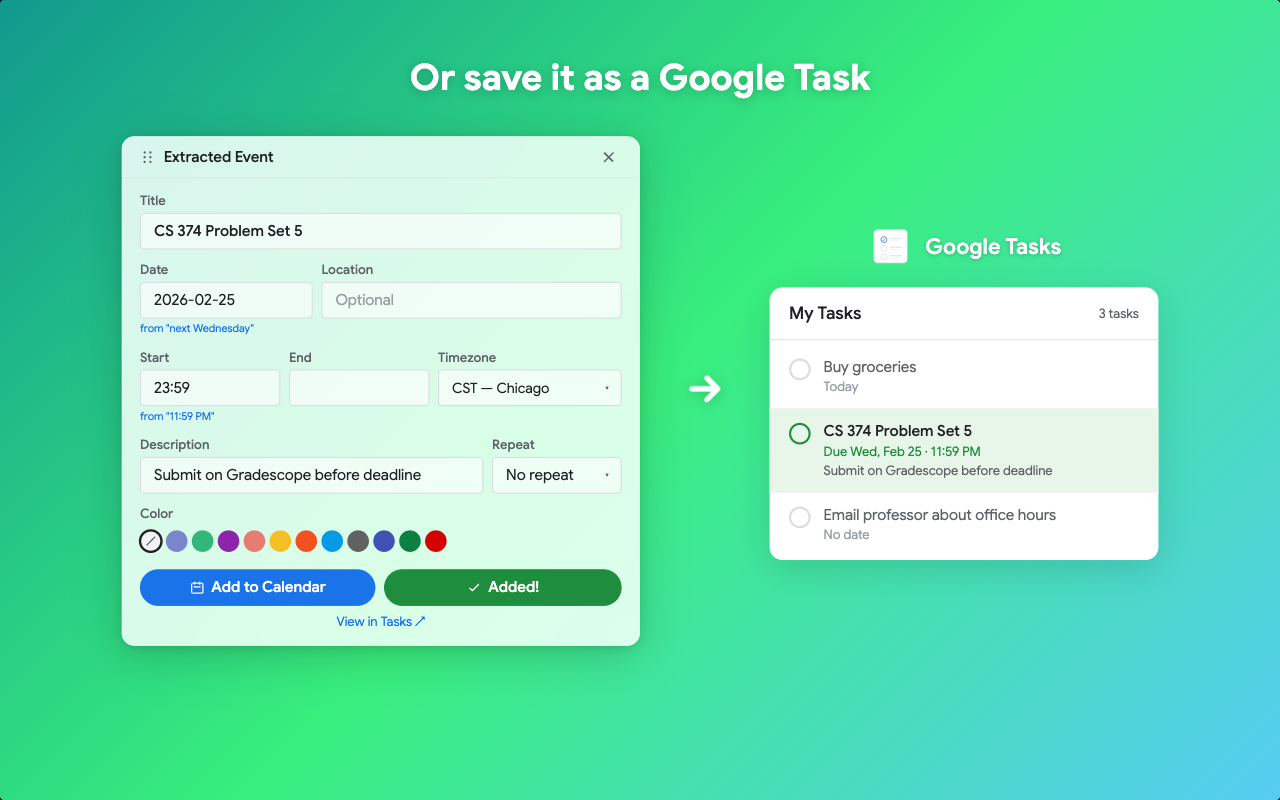Image resolution: width=1280 pixels, height=800 pixels.
Task: Click the empty End time field
Action: coord(359,388)
